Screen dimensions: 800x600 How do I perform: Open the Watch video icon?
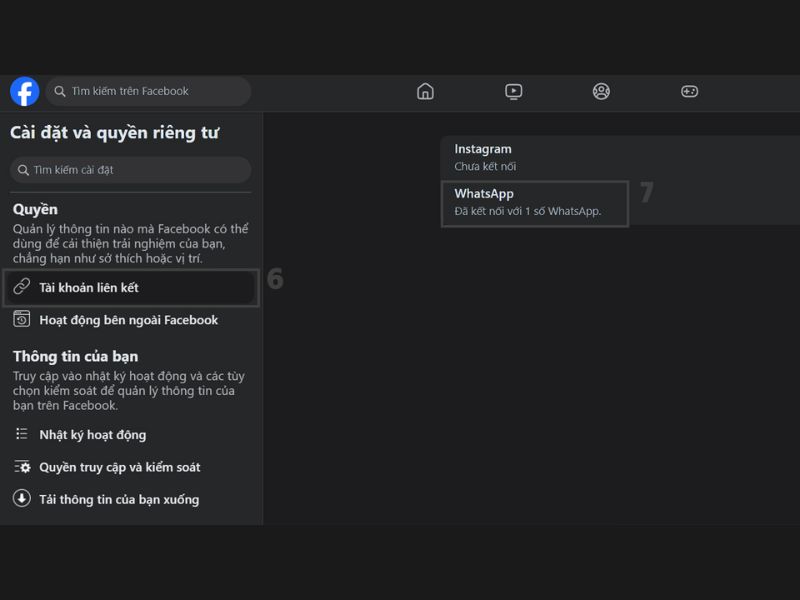[513, 91]
